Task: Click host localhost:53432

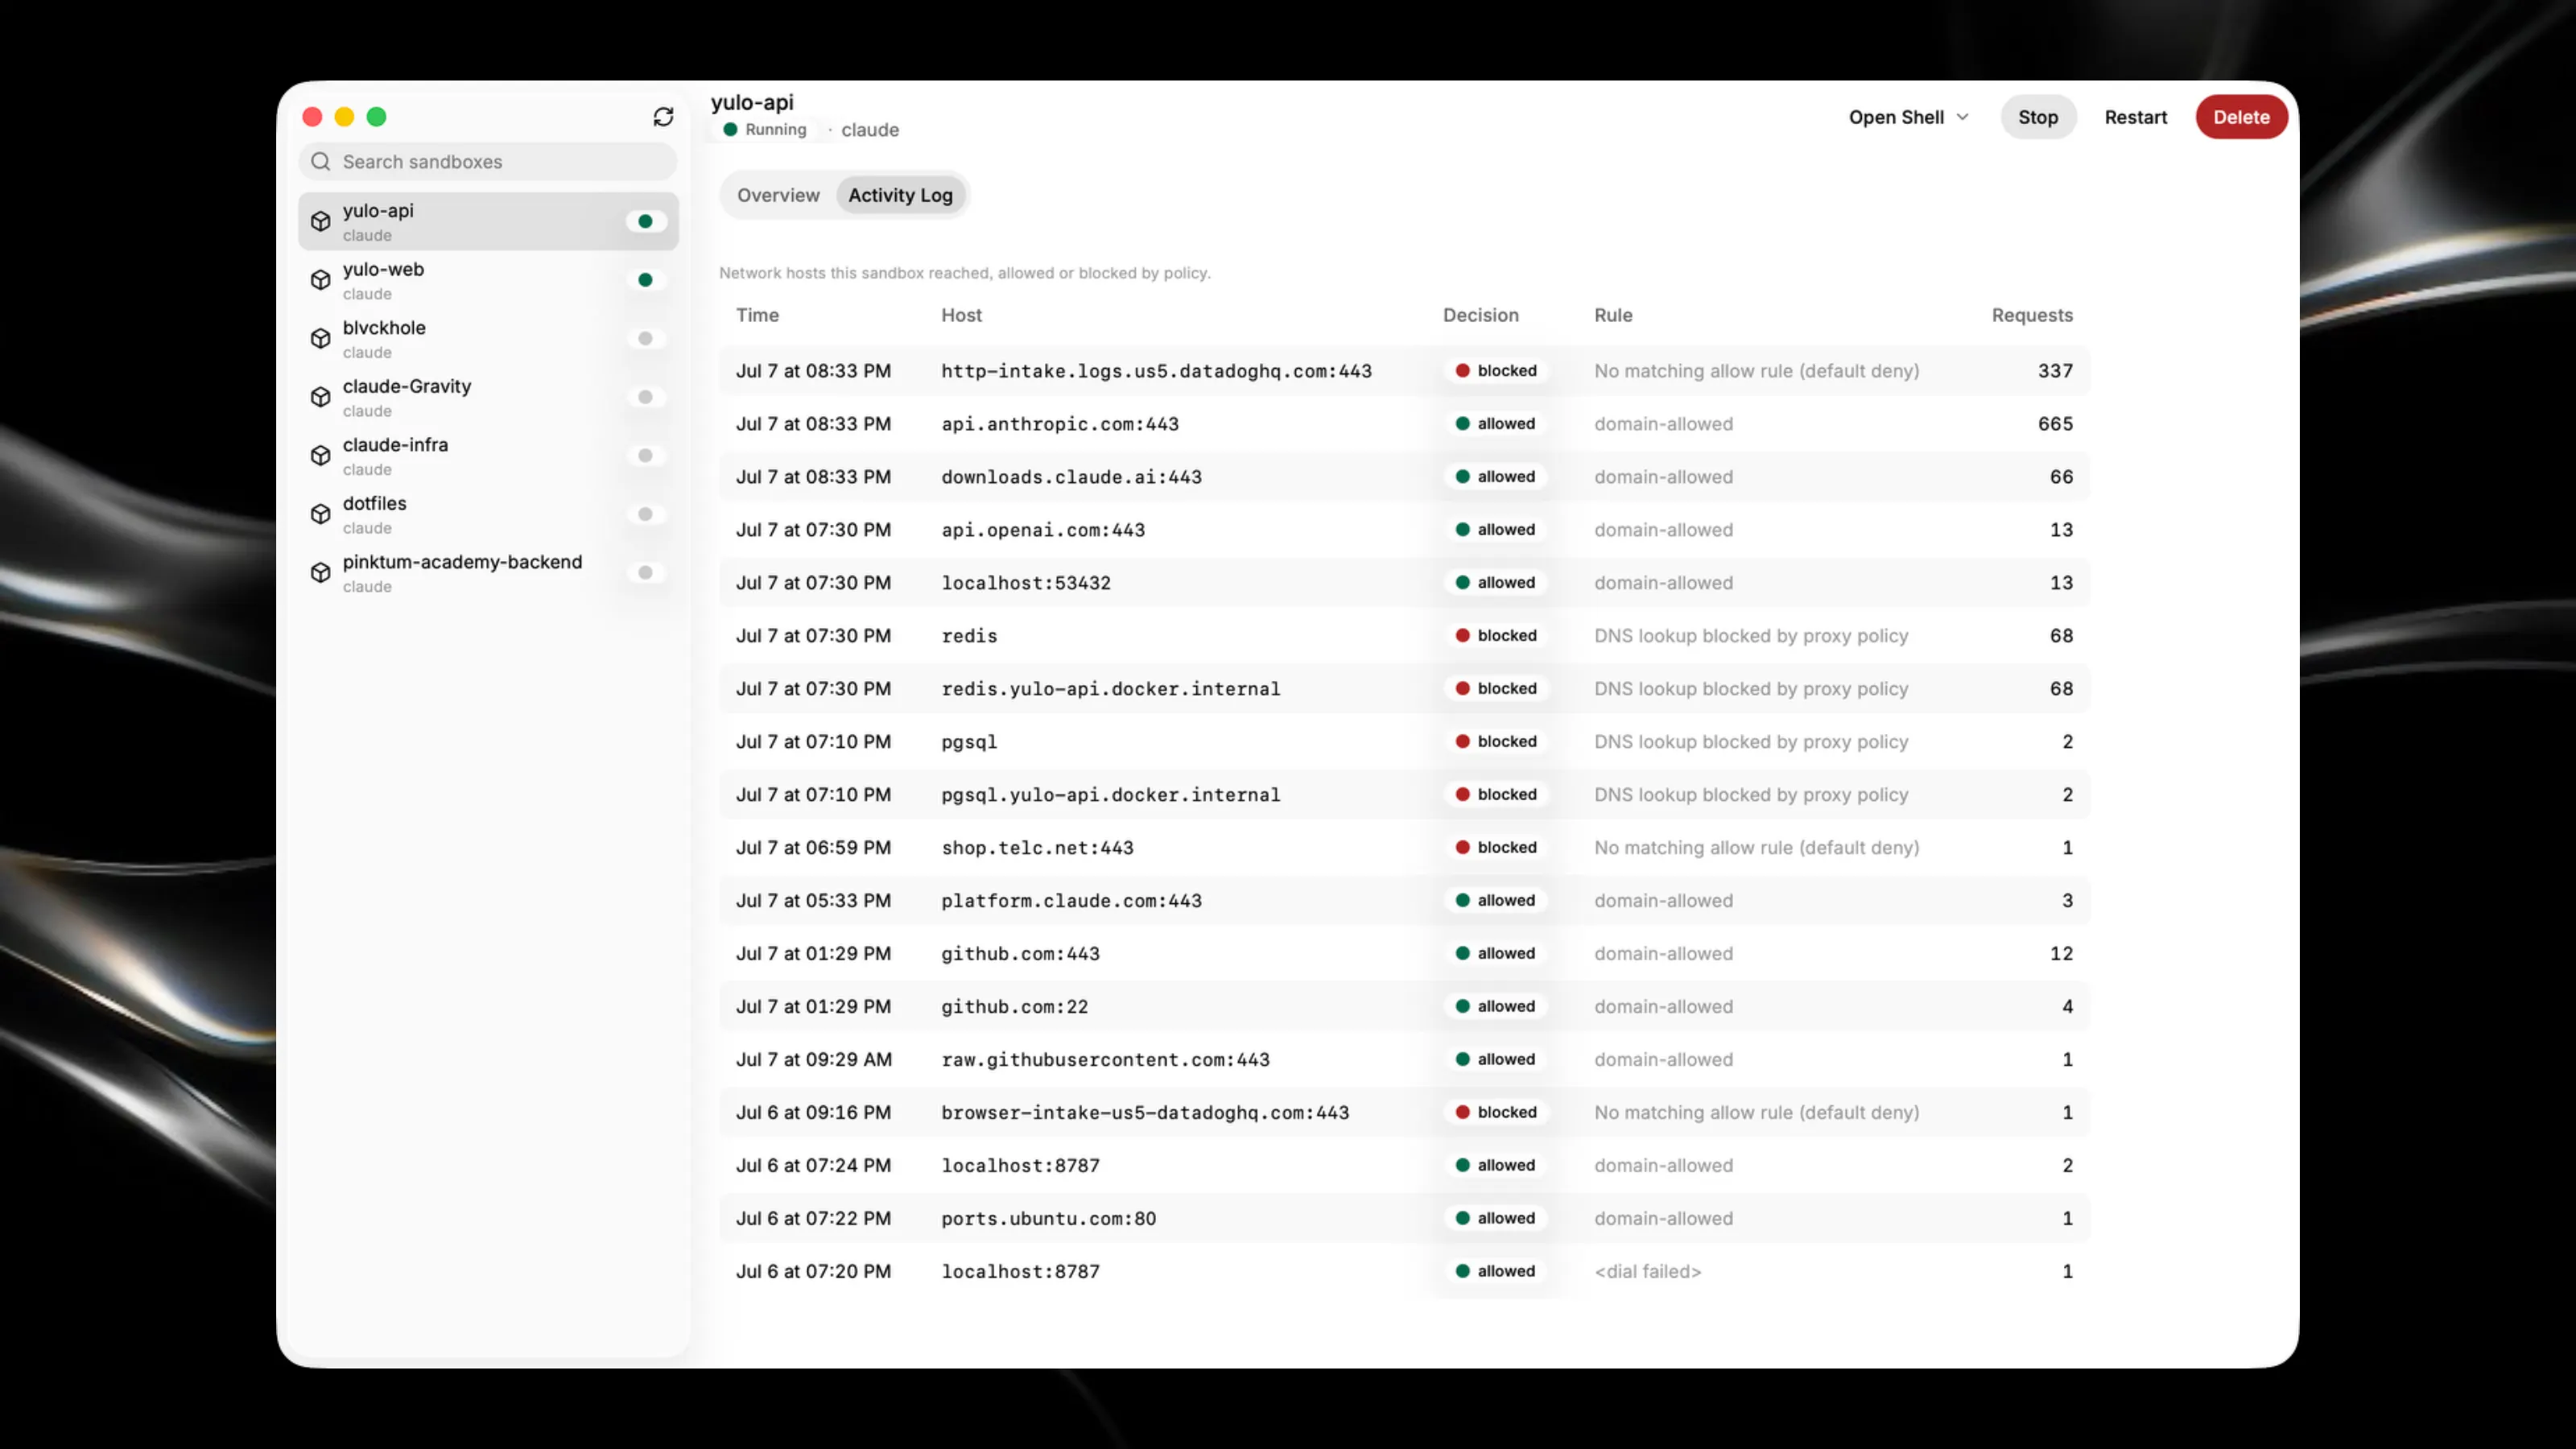Action: (x=1026, y=583)
